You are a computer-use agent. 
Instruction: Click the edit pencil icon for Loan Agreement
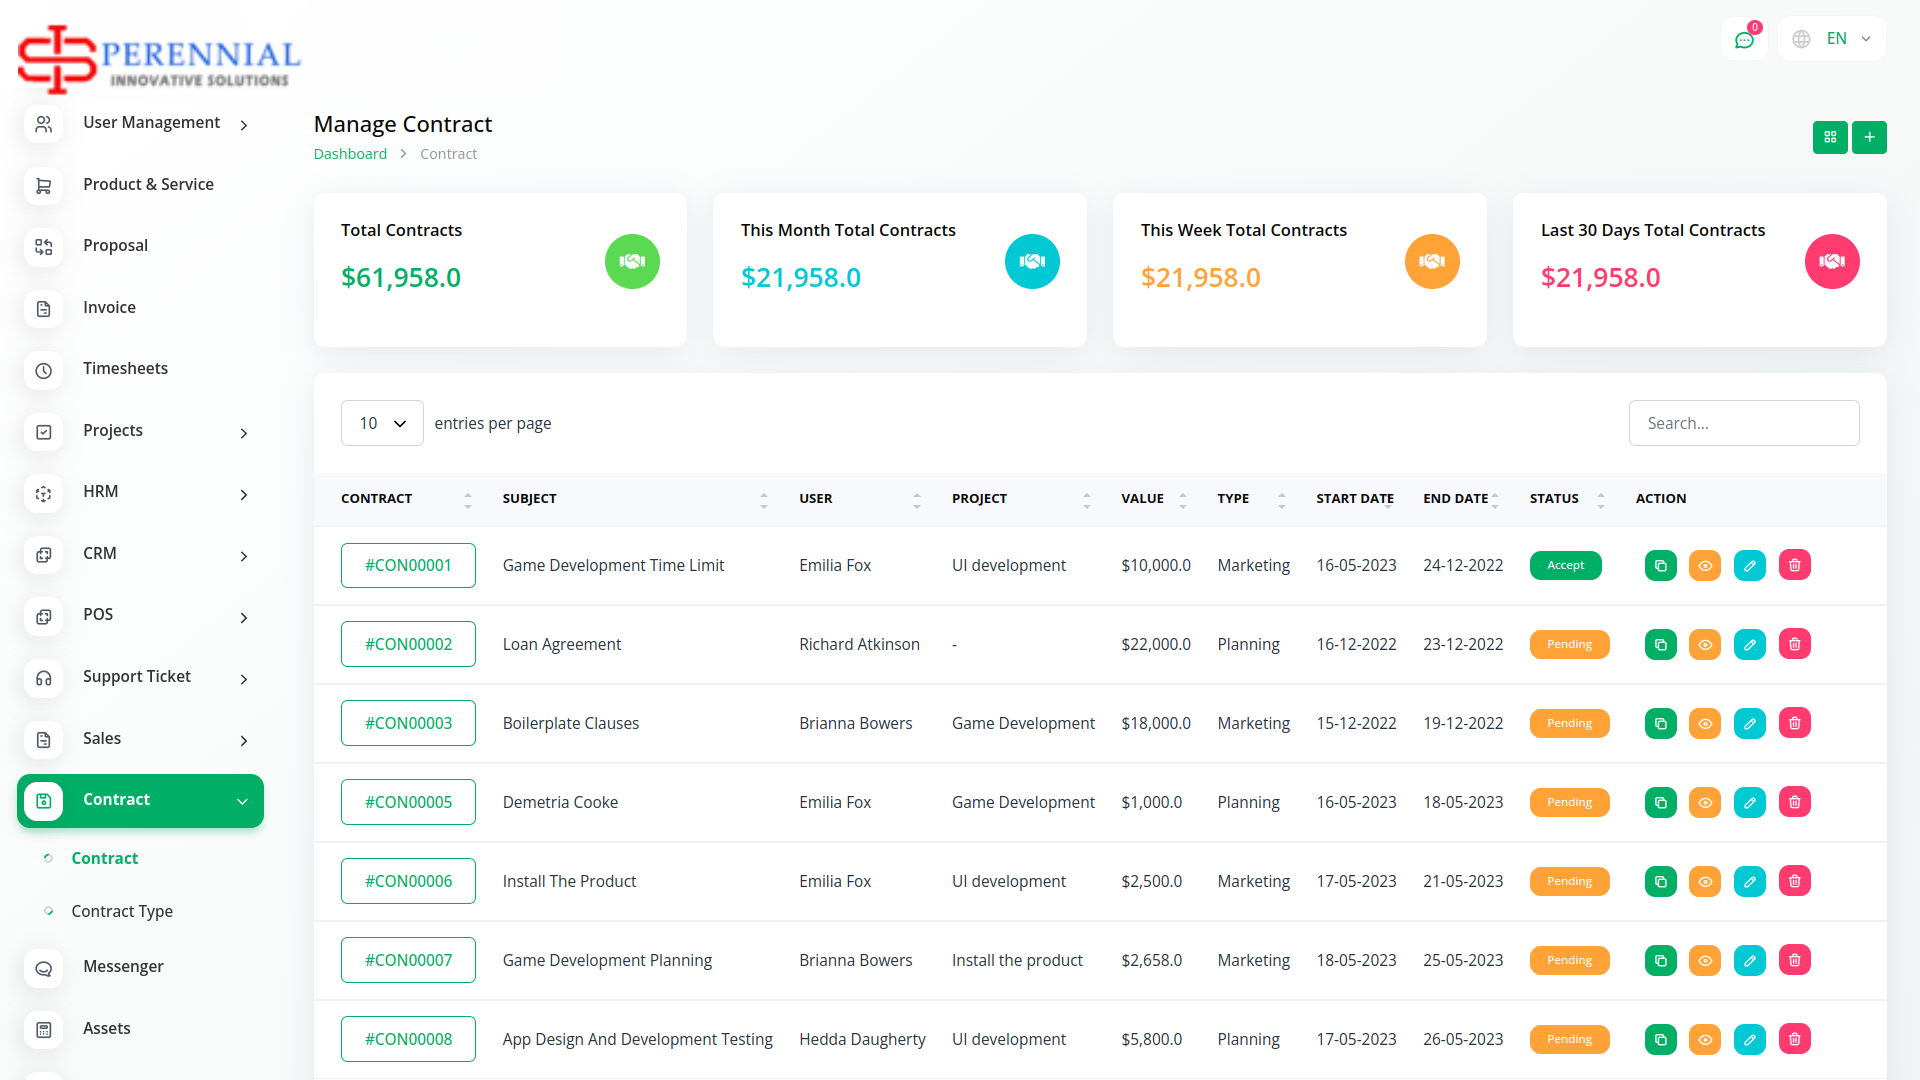(x=1749, y=645)
